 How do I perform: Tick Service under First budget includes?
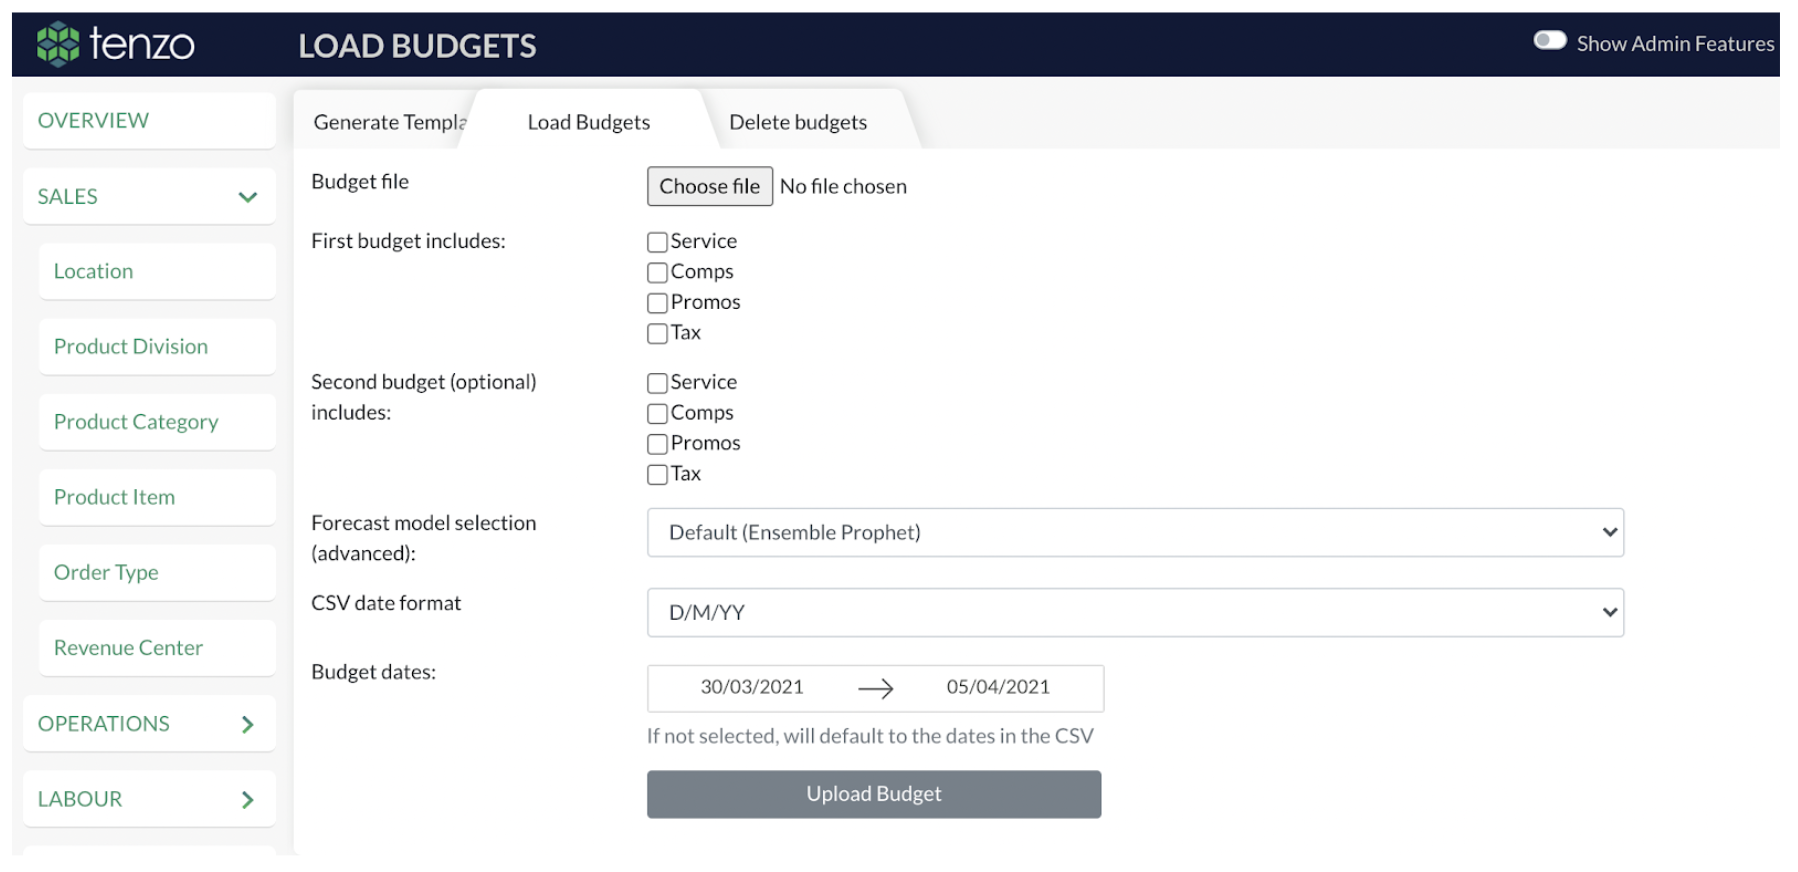point(657,242)
